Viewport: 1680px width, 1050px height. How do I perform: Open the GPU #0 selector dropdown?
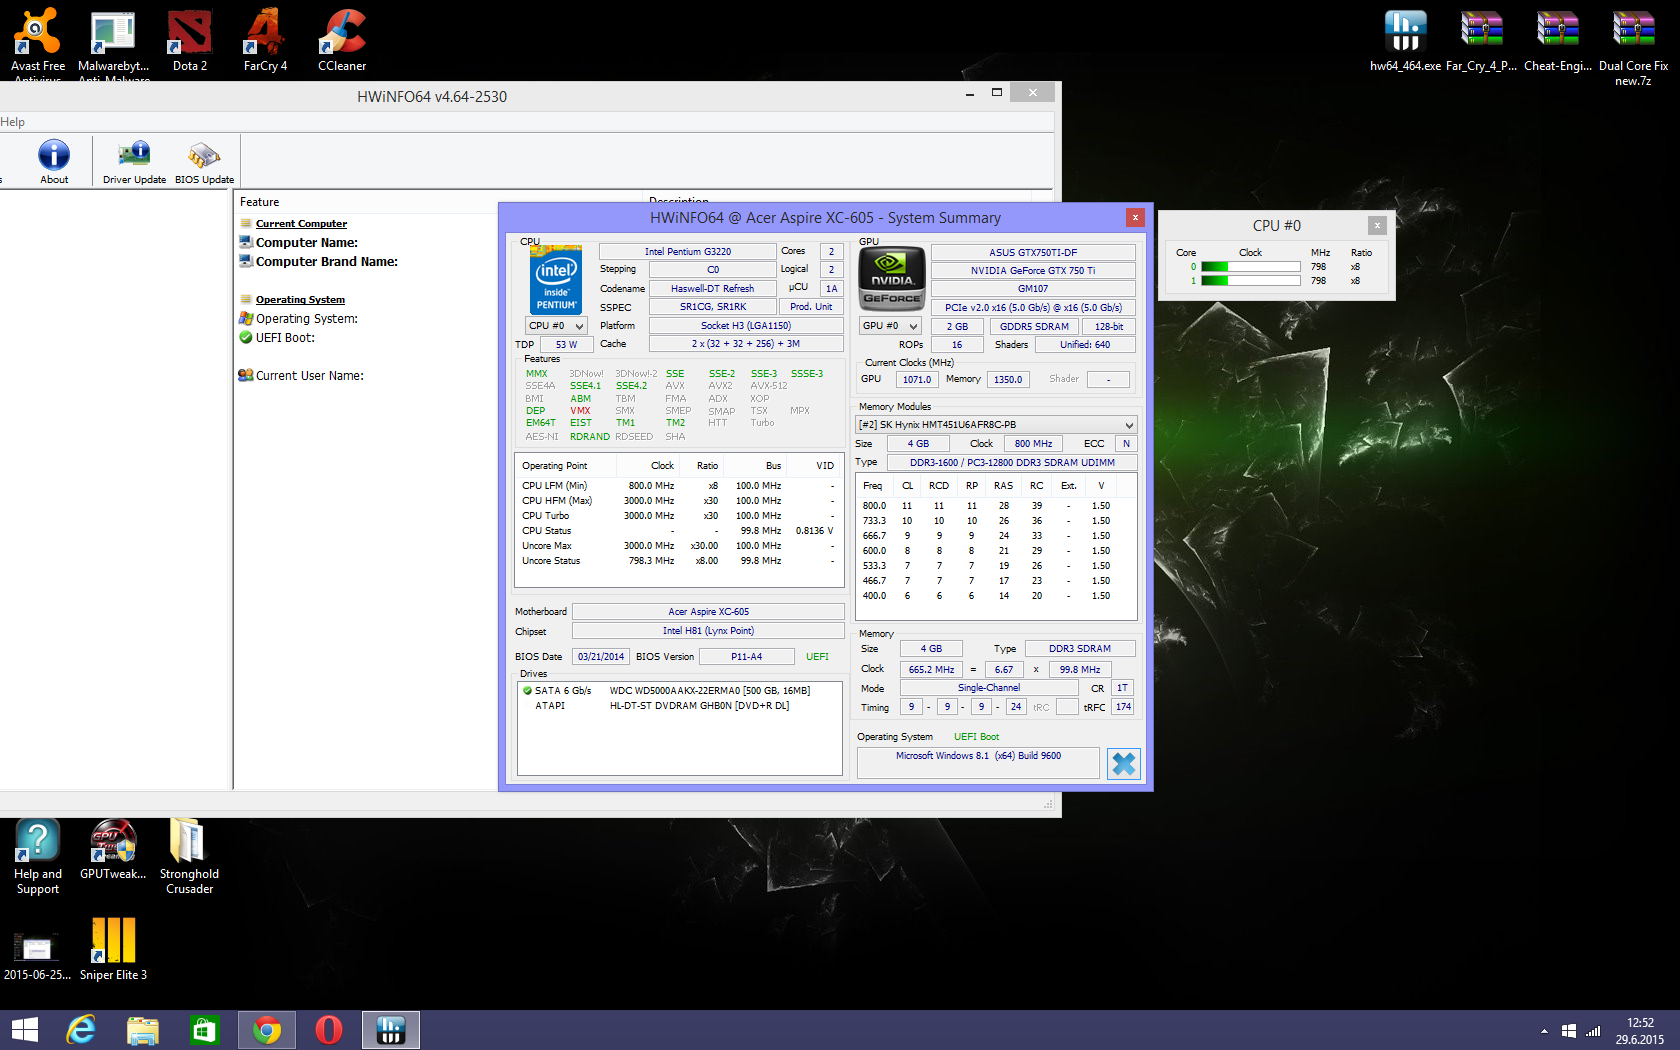(x=890, y=326)
